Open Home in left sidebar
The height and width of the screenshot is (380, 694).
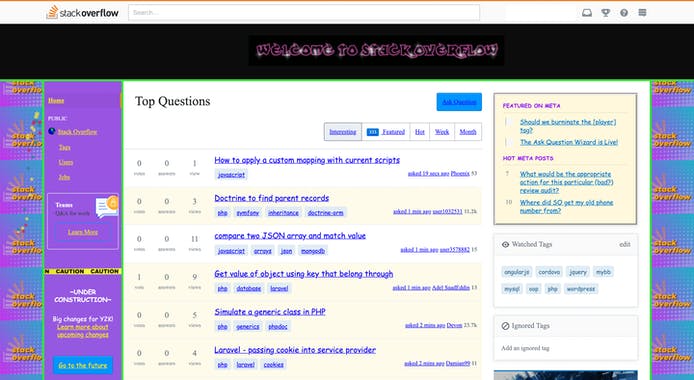click(56, 100)
